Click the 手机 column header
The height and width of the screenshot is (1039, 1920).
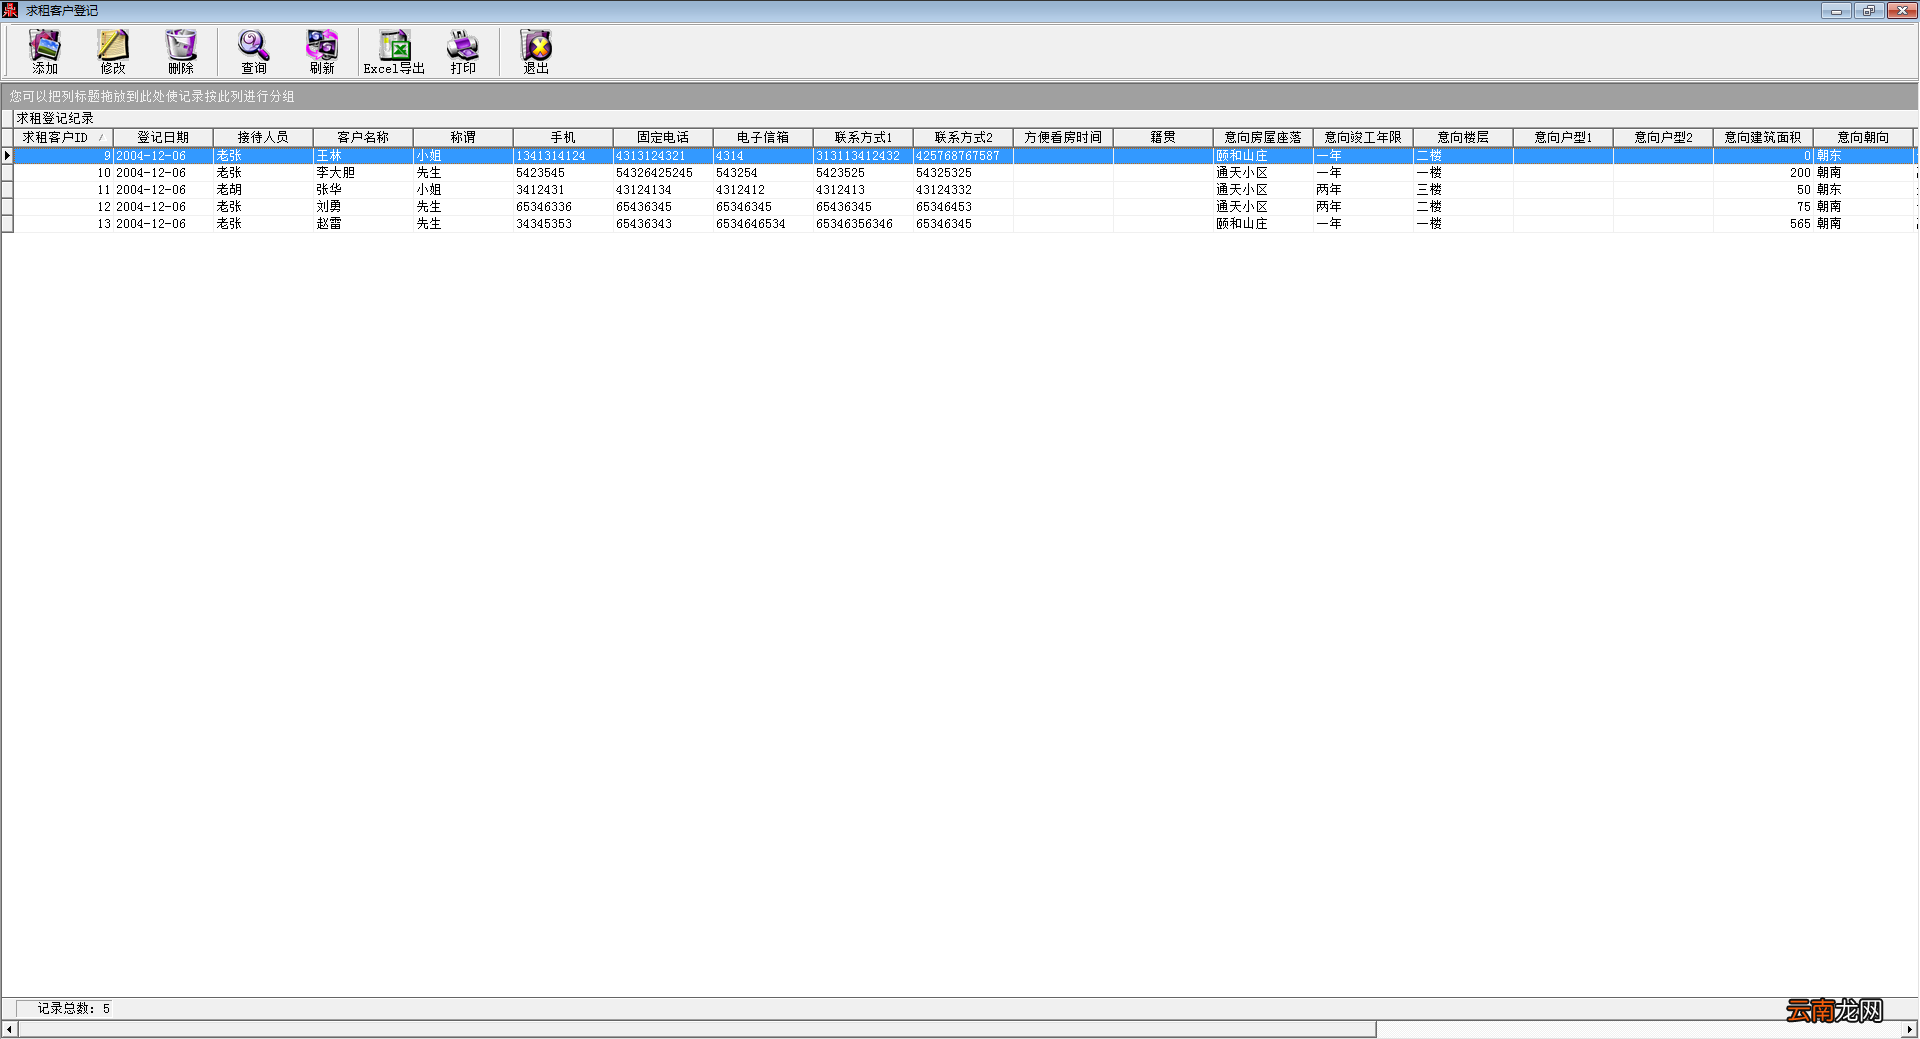pyautogui.click(x=563, y=137)
